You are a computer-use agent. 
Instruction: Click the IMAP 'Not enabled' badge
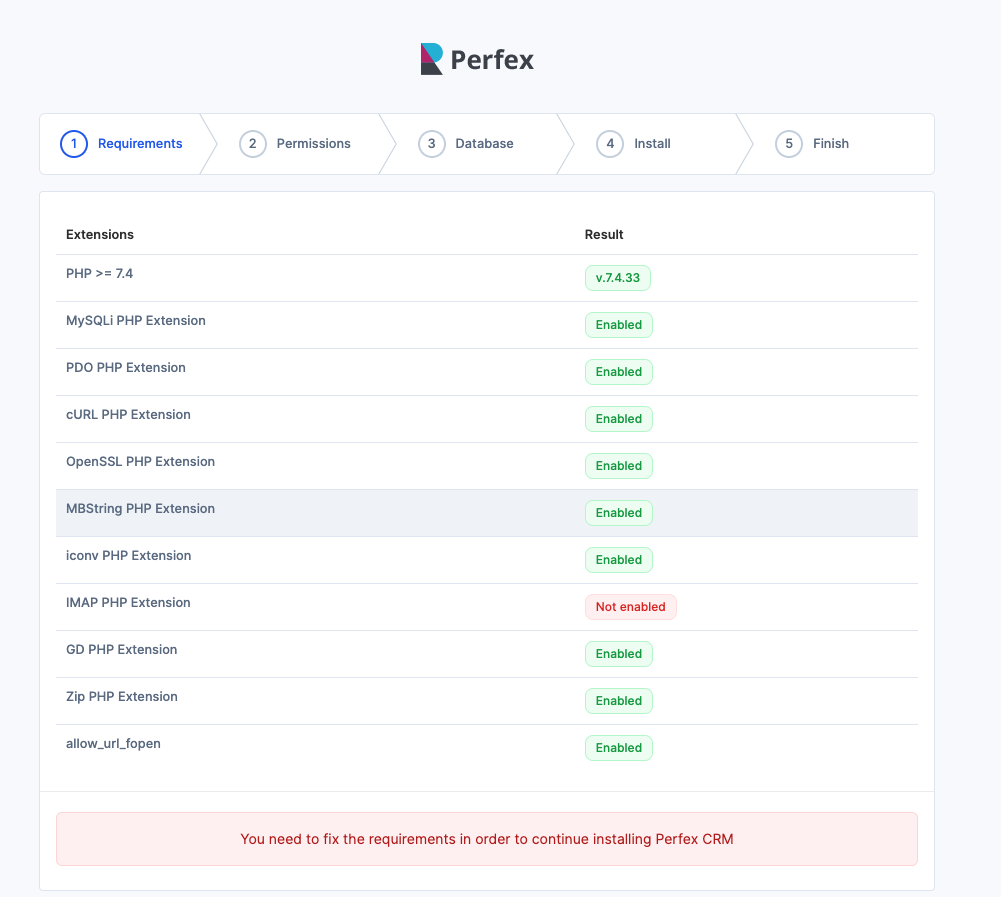(x=631, y=607)
